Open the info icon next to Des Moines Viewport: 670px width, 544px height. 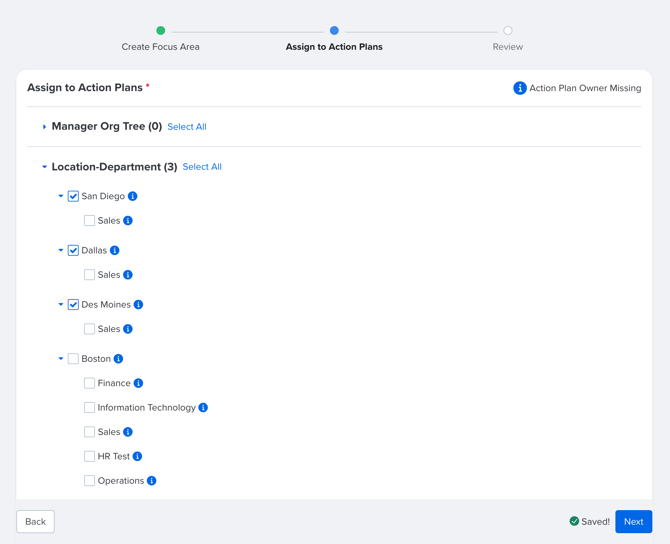coord(139,305)
